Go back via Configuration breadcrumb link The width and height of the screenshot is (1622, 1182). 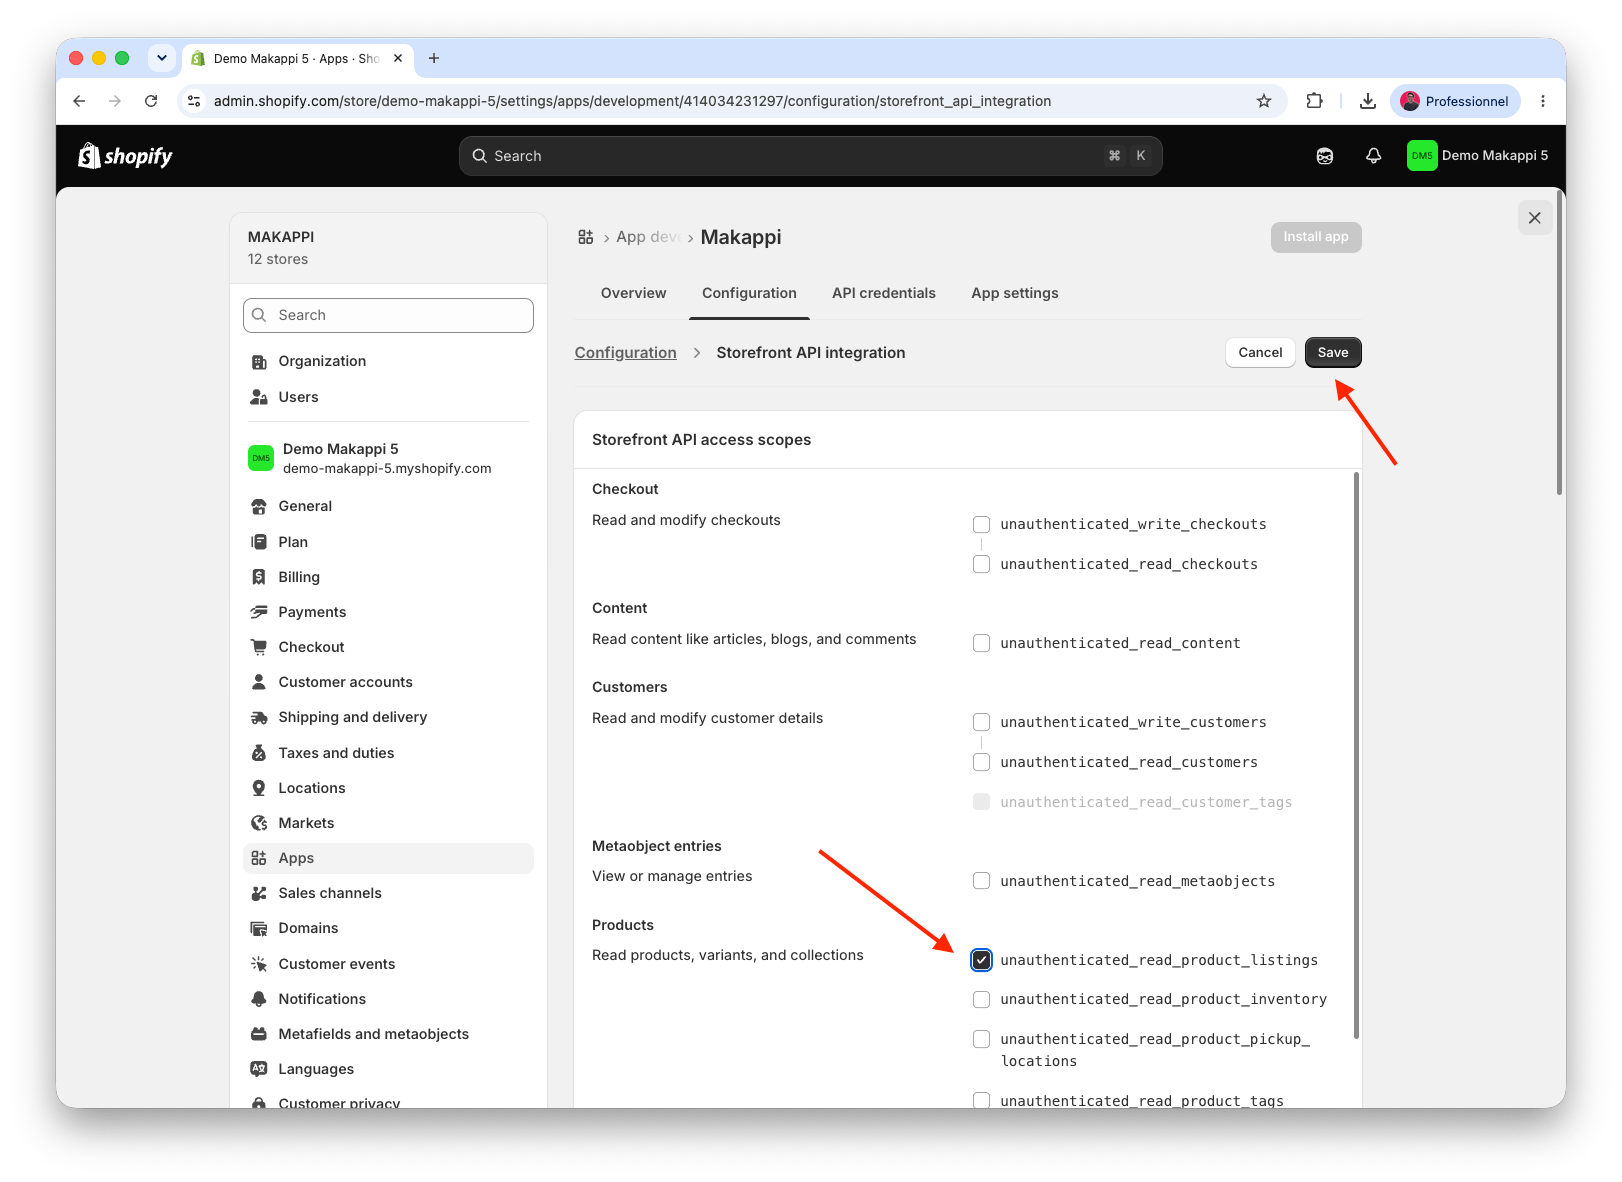point(625,352)
